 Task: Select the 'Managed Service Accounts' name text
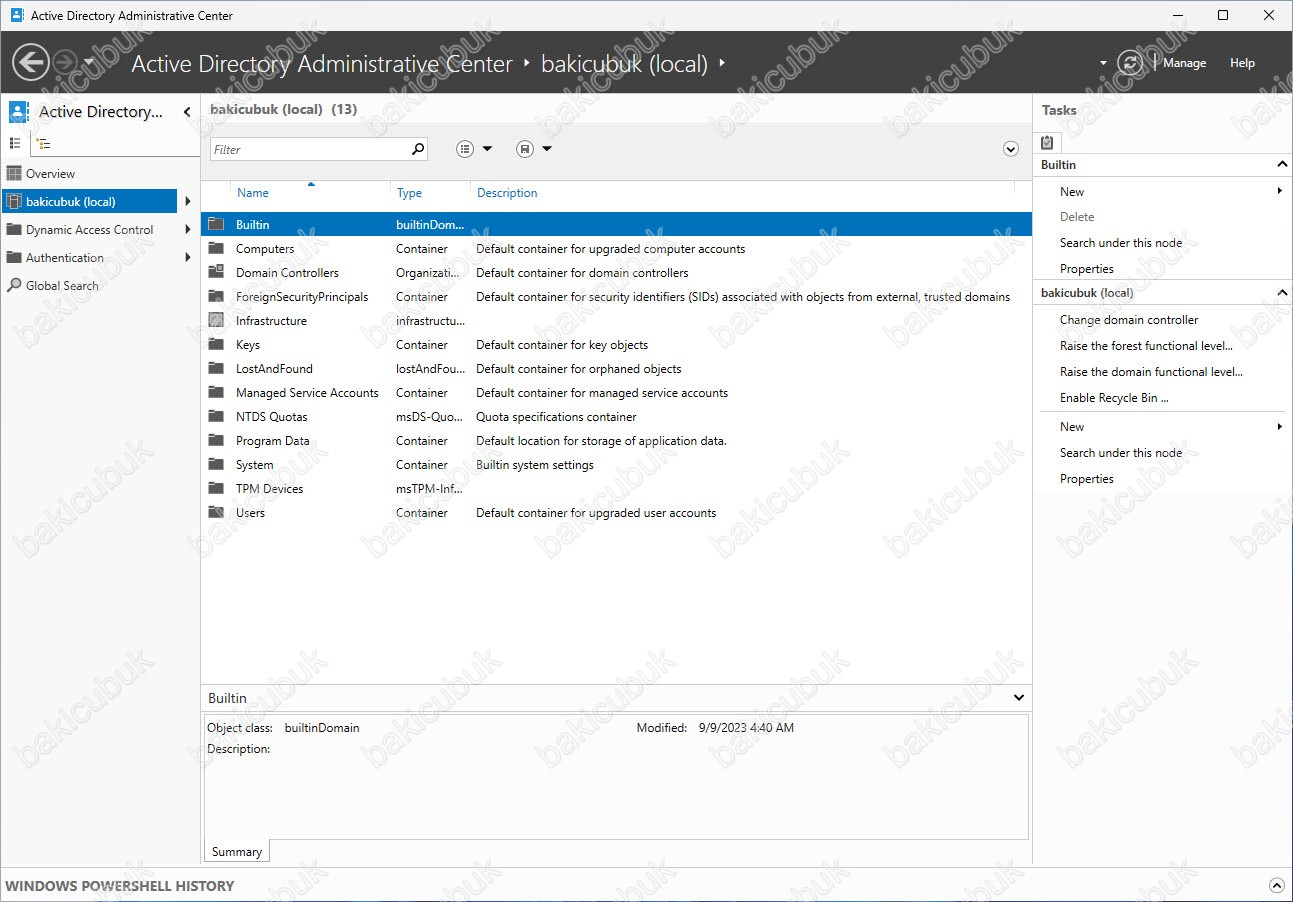[307, 393]
